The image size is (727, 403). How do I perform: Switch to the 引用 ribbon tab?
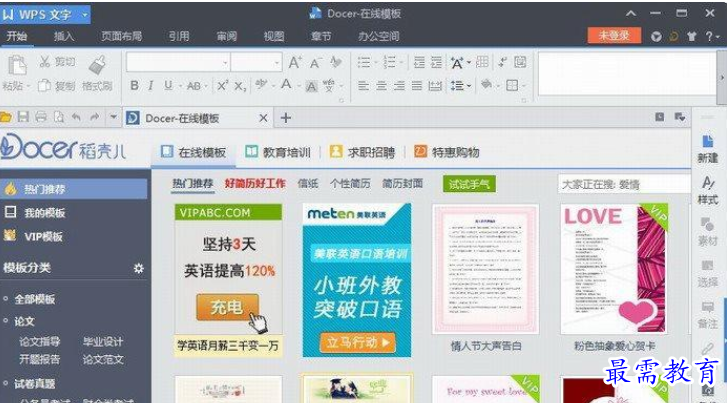(x=179, y=36)
